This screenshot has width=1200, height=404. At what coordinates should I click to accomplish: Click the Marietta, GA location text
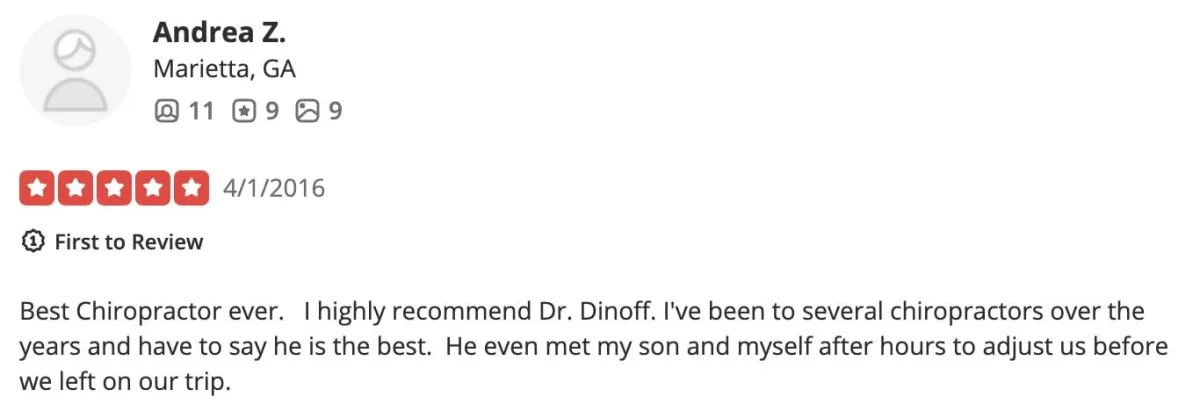224,70
